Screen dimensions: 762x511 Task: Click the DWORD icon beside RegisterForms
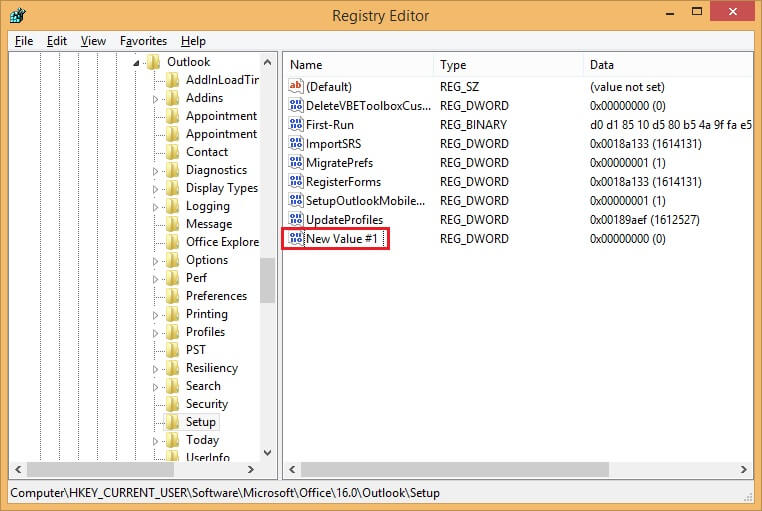point(295,181)
